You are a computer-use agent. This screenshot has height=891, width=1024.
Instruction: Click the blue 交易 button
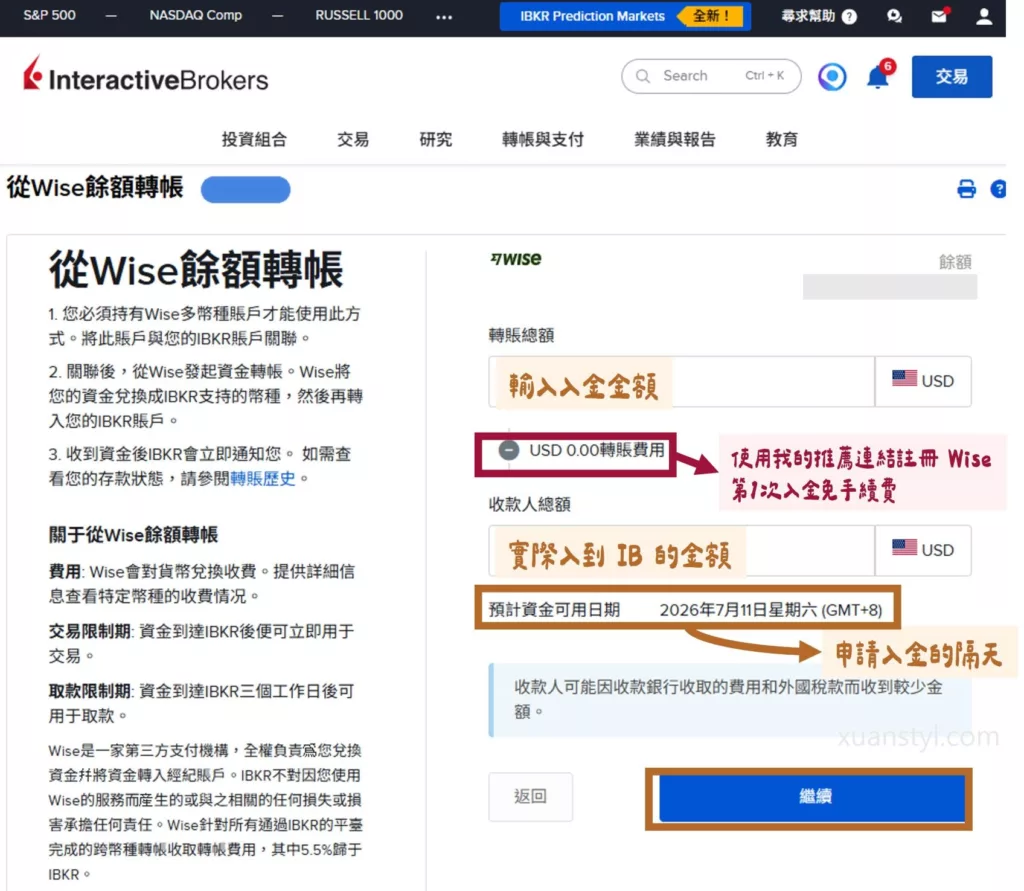point(952,76)
